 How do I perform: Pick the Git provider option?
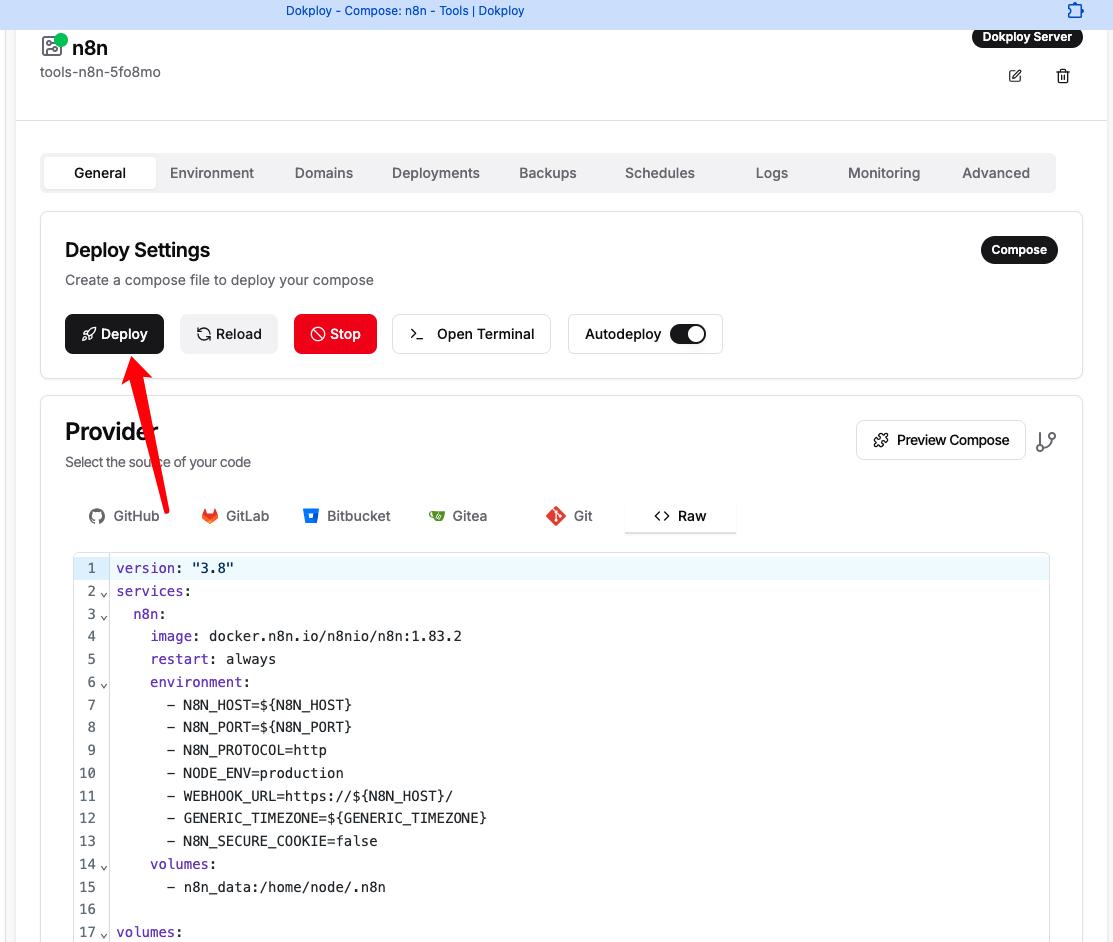569,516
